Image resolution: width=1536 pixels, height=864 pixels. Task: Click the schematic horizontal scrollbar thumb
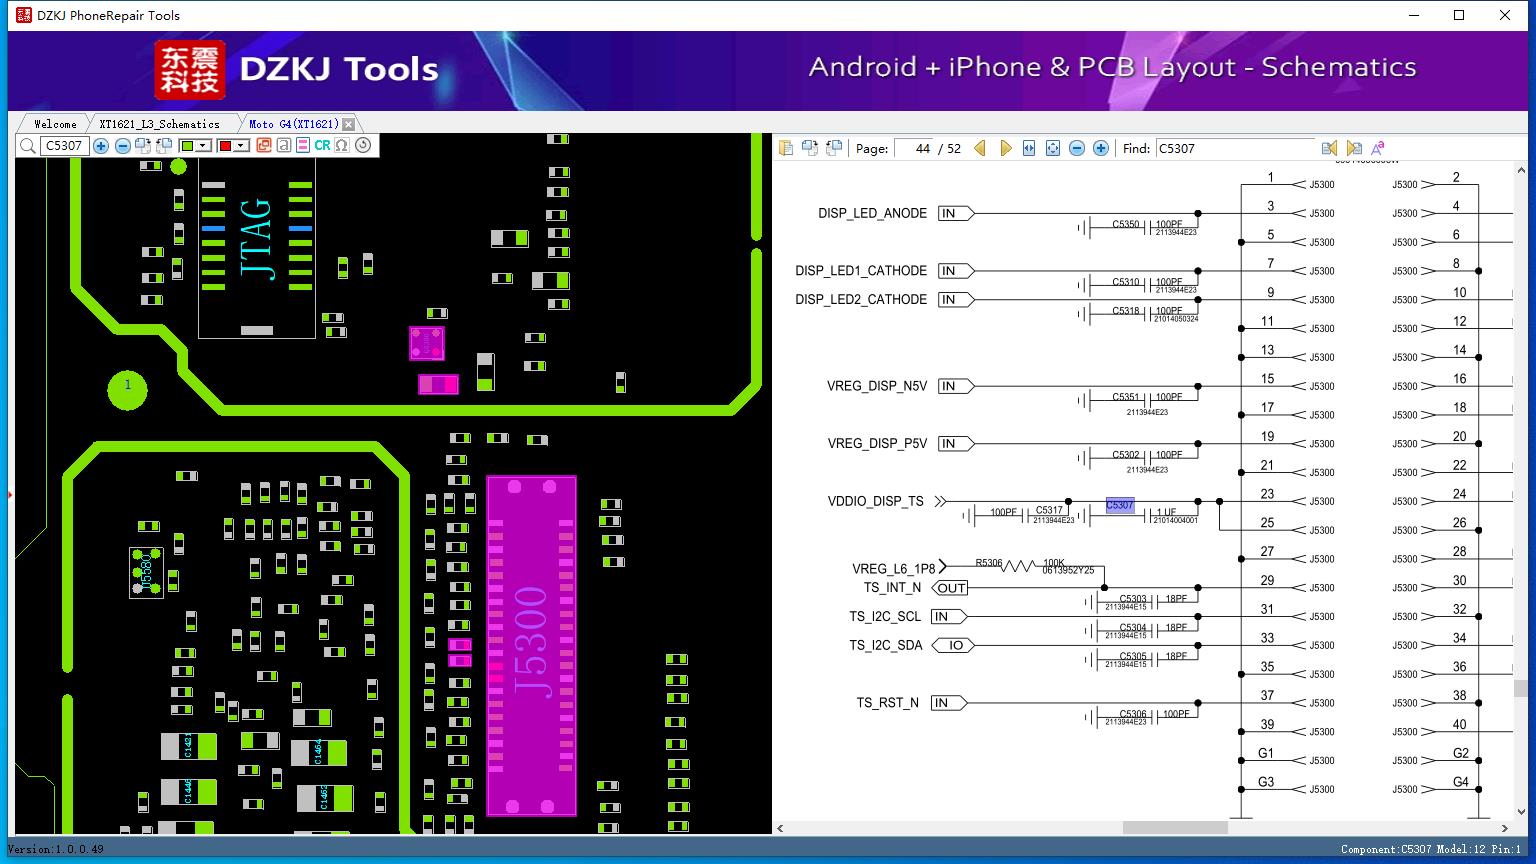click(1175, 828)
